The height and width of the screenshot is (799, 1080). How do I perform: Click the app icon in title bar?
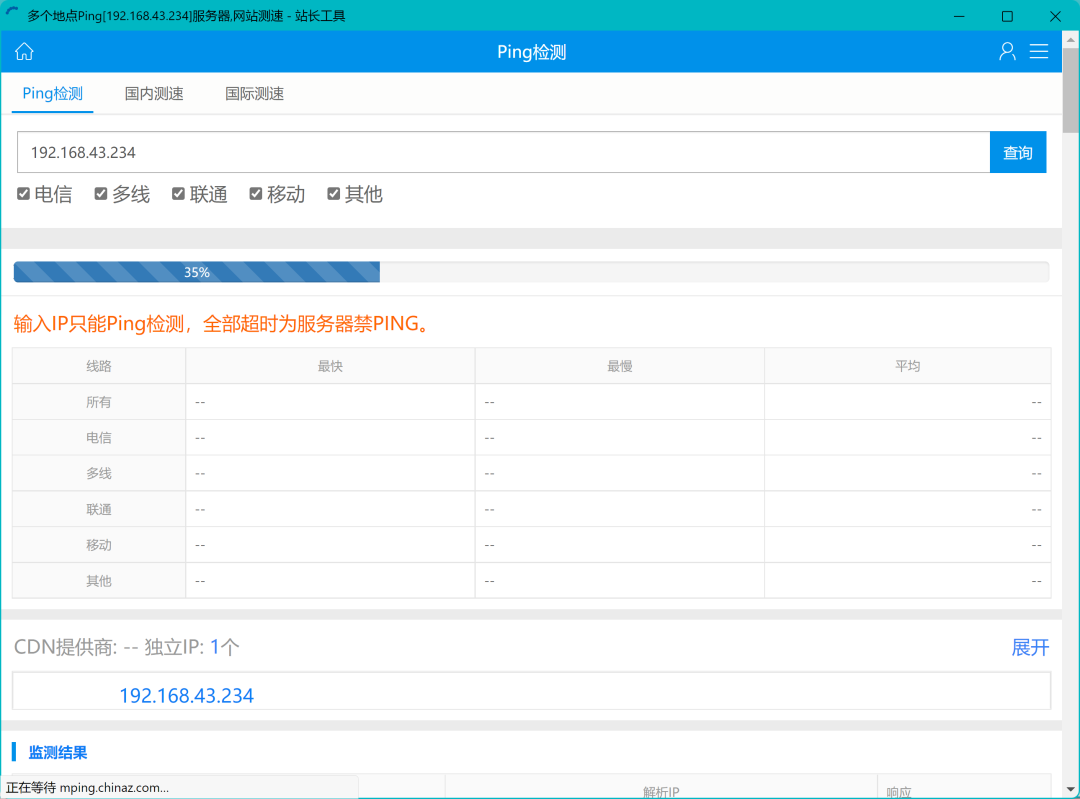(x=13, y=16)
